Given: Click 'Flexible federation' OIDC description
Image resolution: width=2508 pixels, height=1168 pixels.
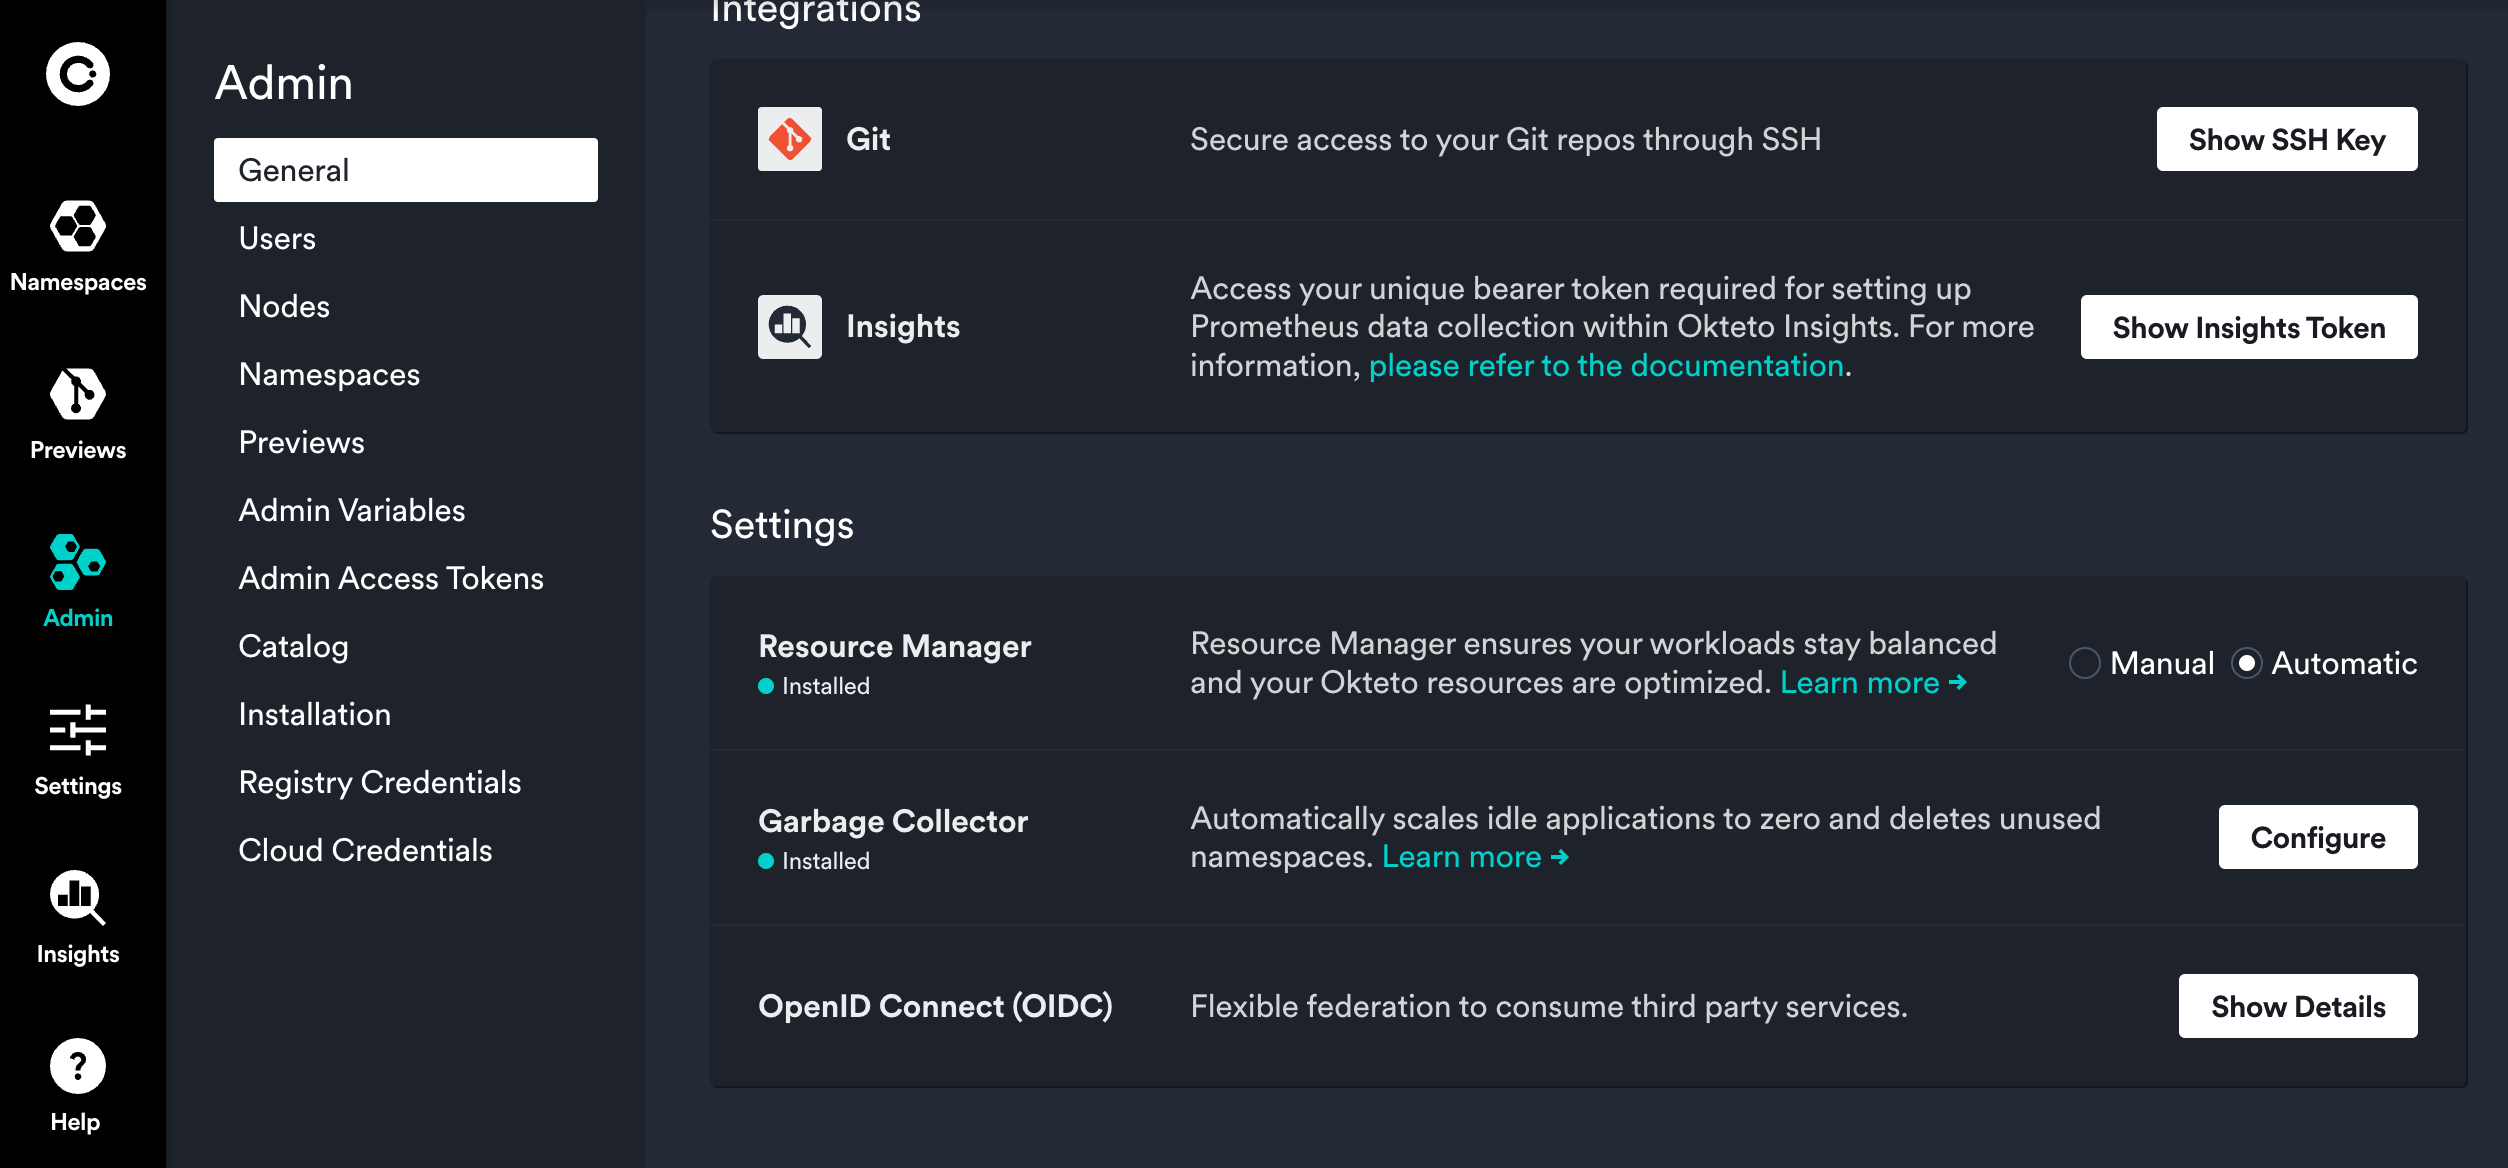Looking at the screenshot, I should [x=1549, y=1006].
